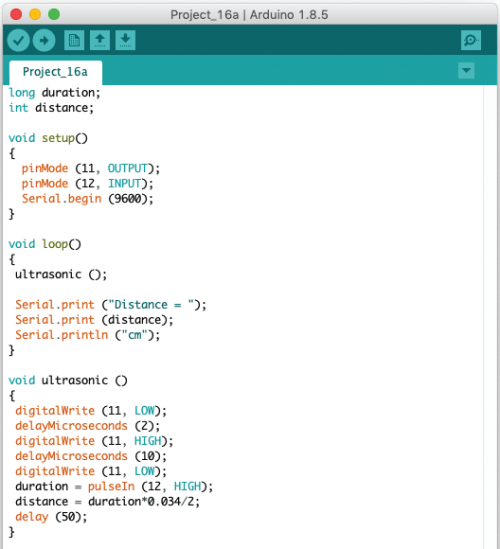Click the 'duration = pulseIn (12, HIGH);' line
This screenshot has height=549, width=500.
[x=114, y=487]
